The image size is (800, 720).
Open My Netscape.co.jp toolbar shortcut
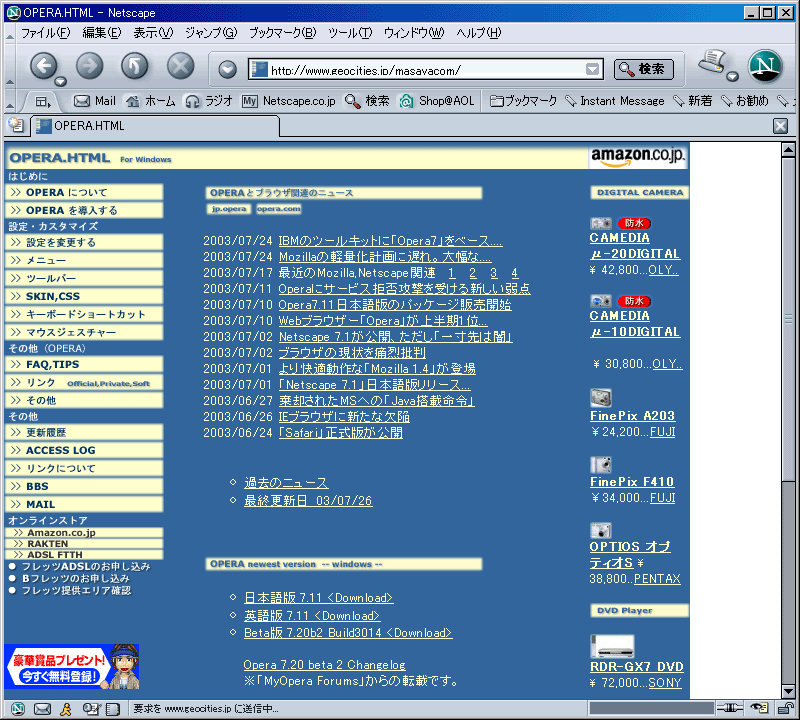pos(289,101)
